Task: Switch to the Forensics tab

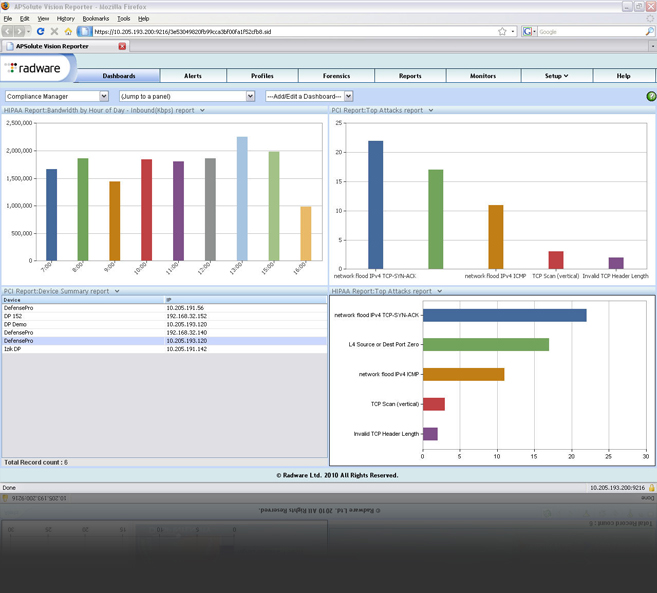Action: [336, 76]
